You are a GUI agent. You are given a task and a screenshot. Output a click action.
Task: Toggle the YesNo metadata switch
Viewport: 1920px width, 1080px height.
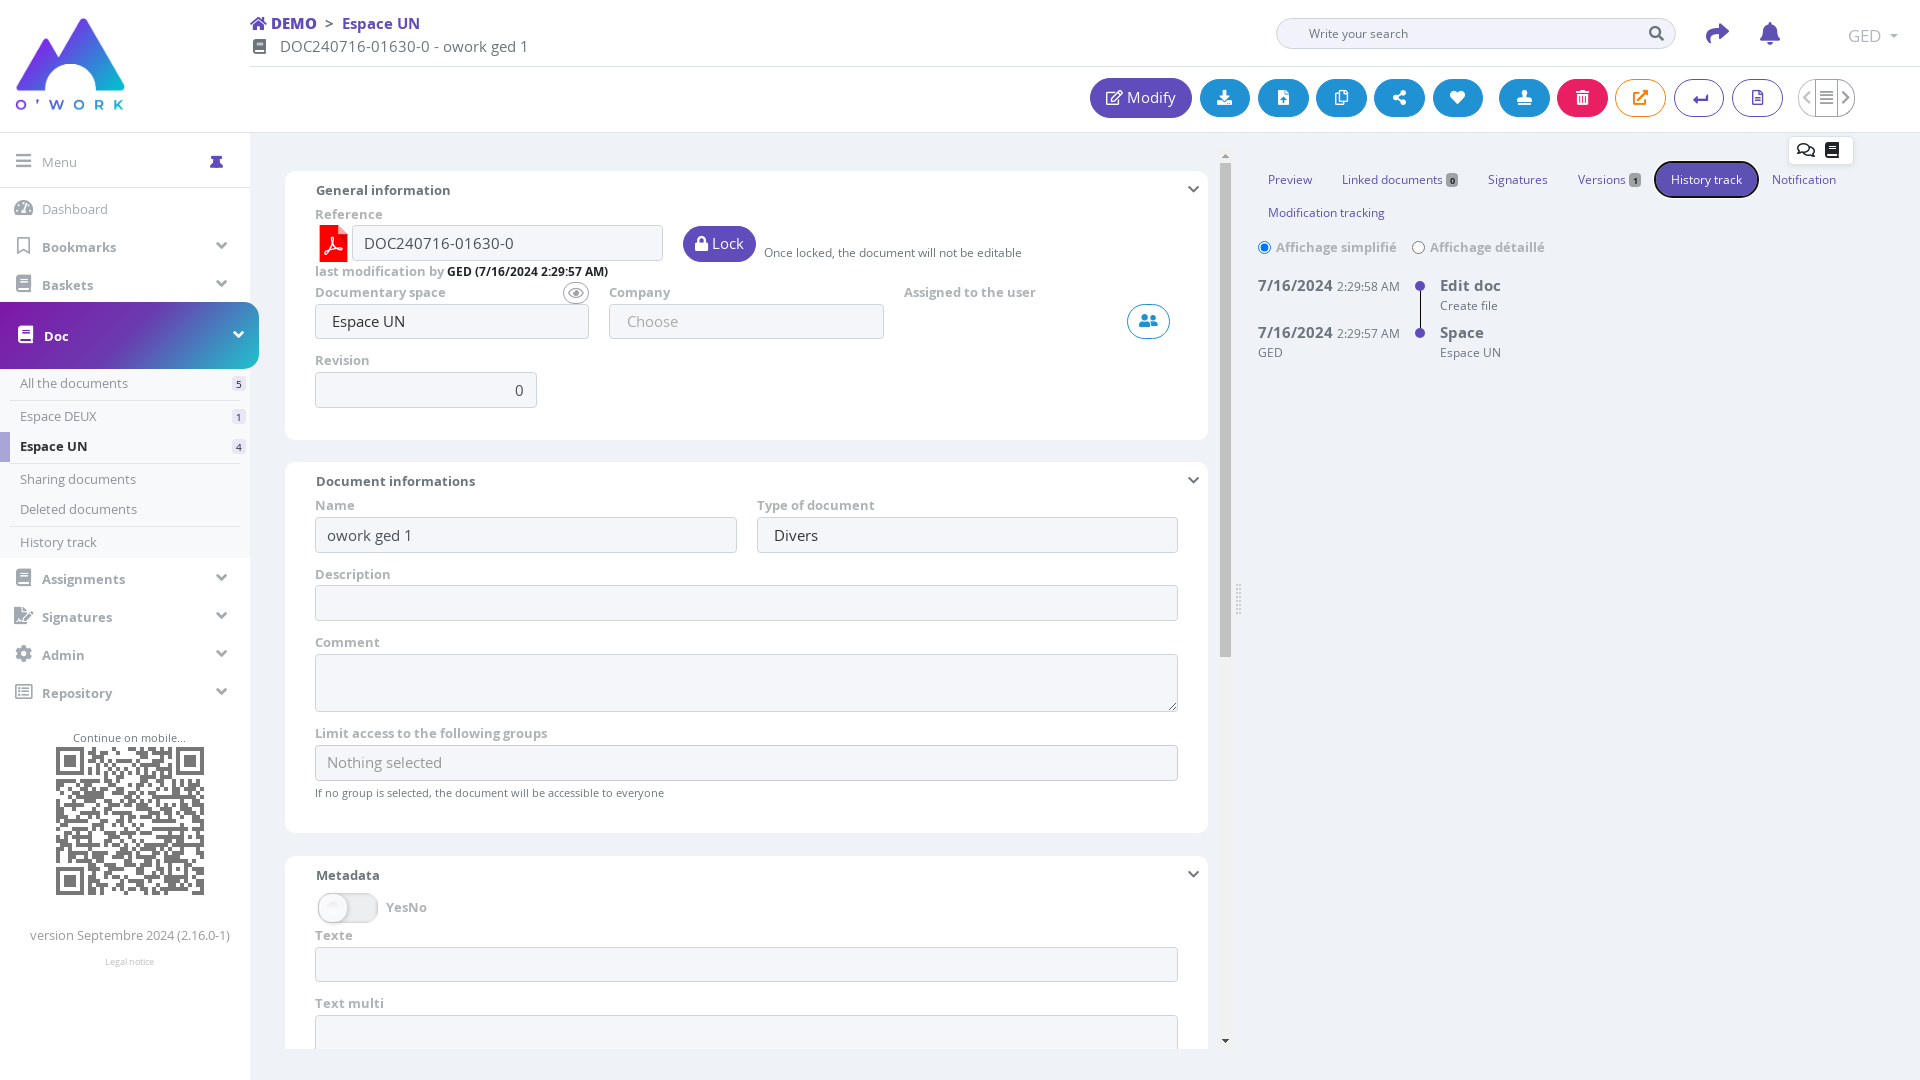click(x=347, y=908)
